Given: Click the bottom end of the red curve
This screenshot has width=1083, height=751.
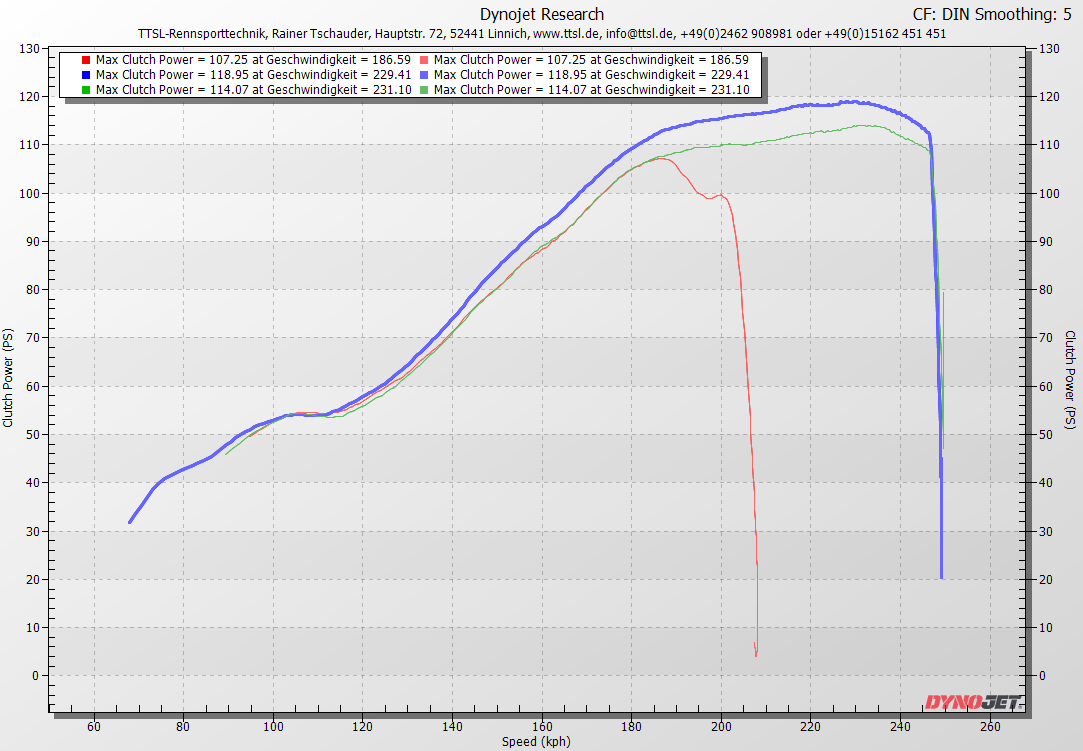Looking at the screenshot, I should 756,655.
